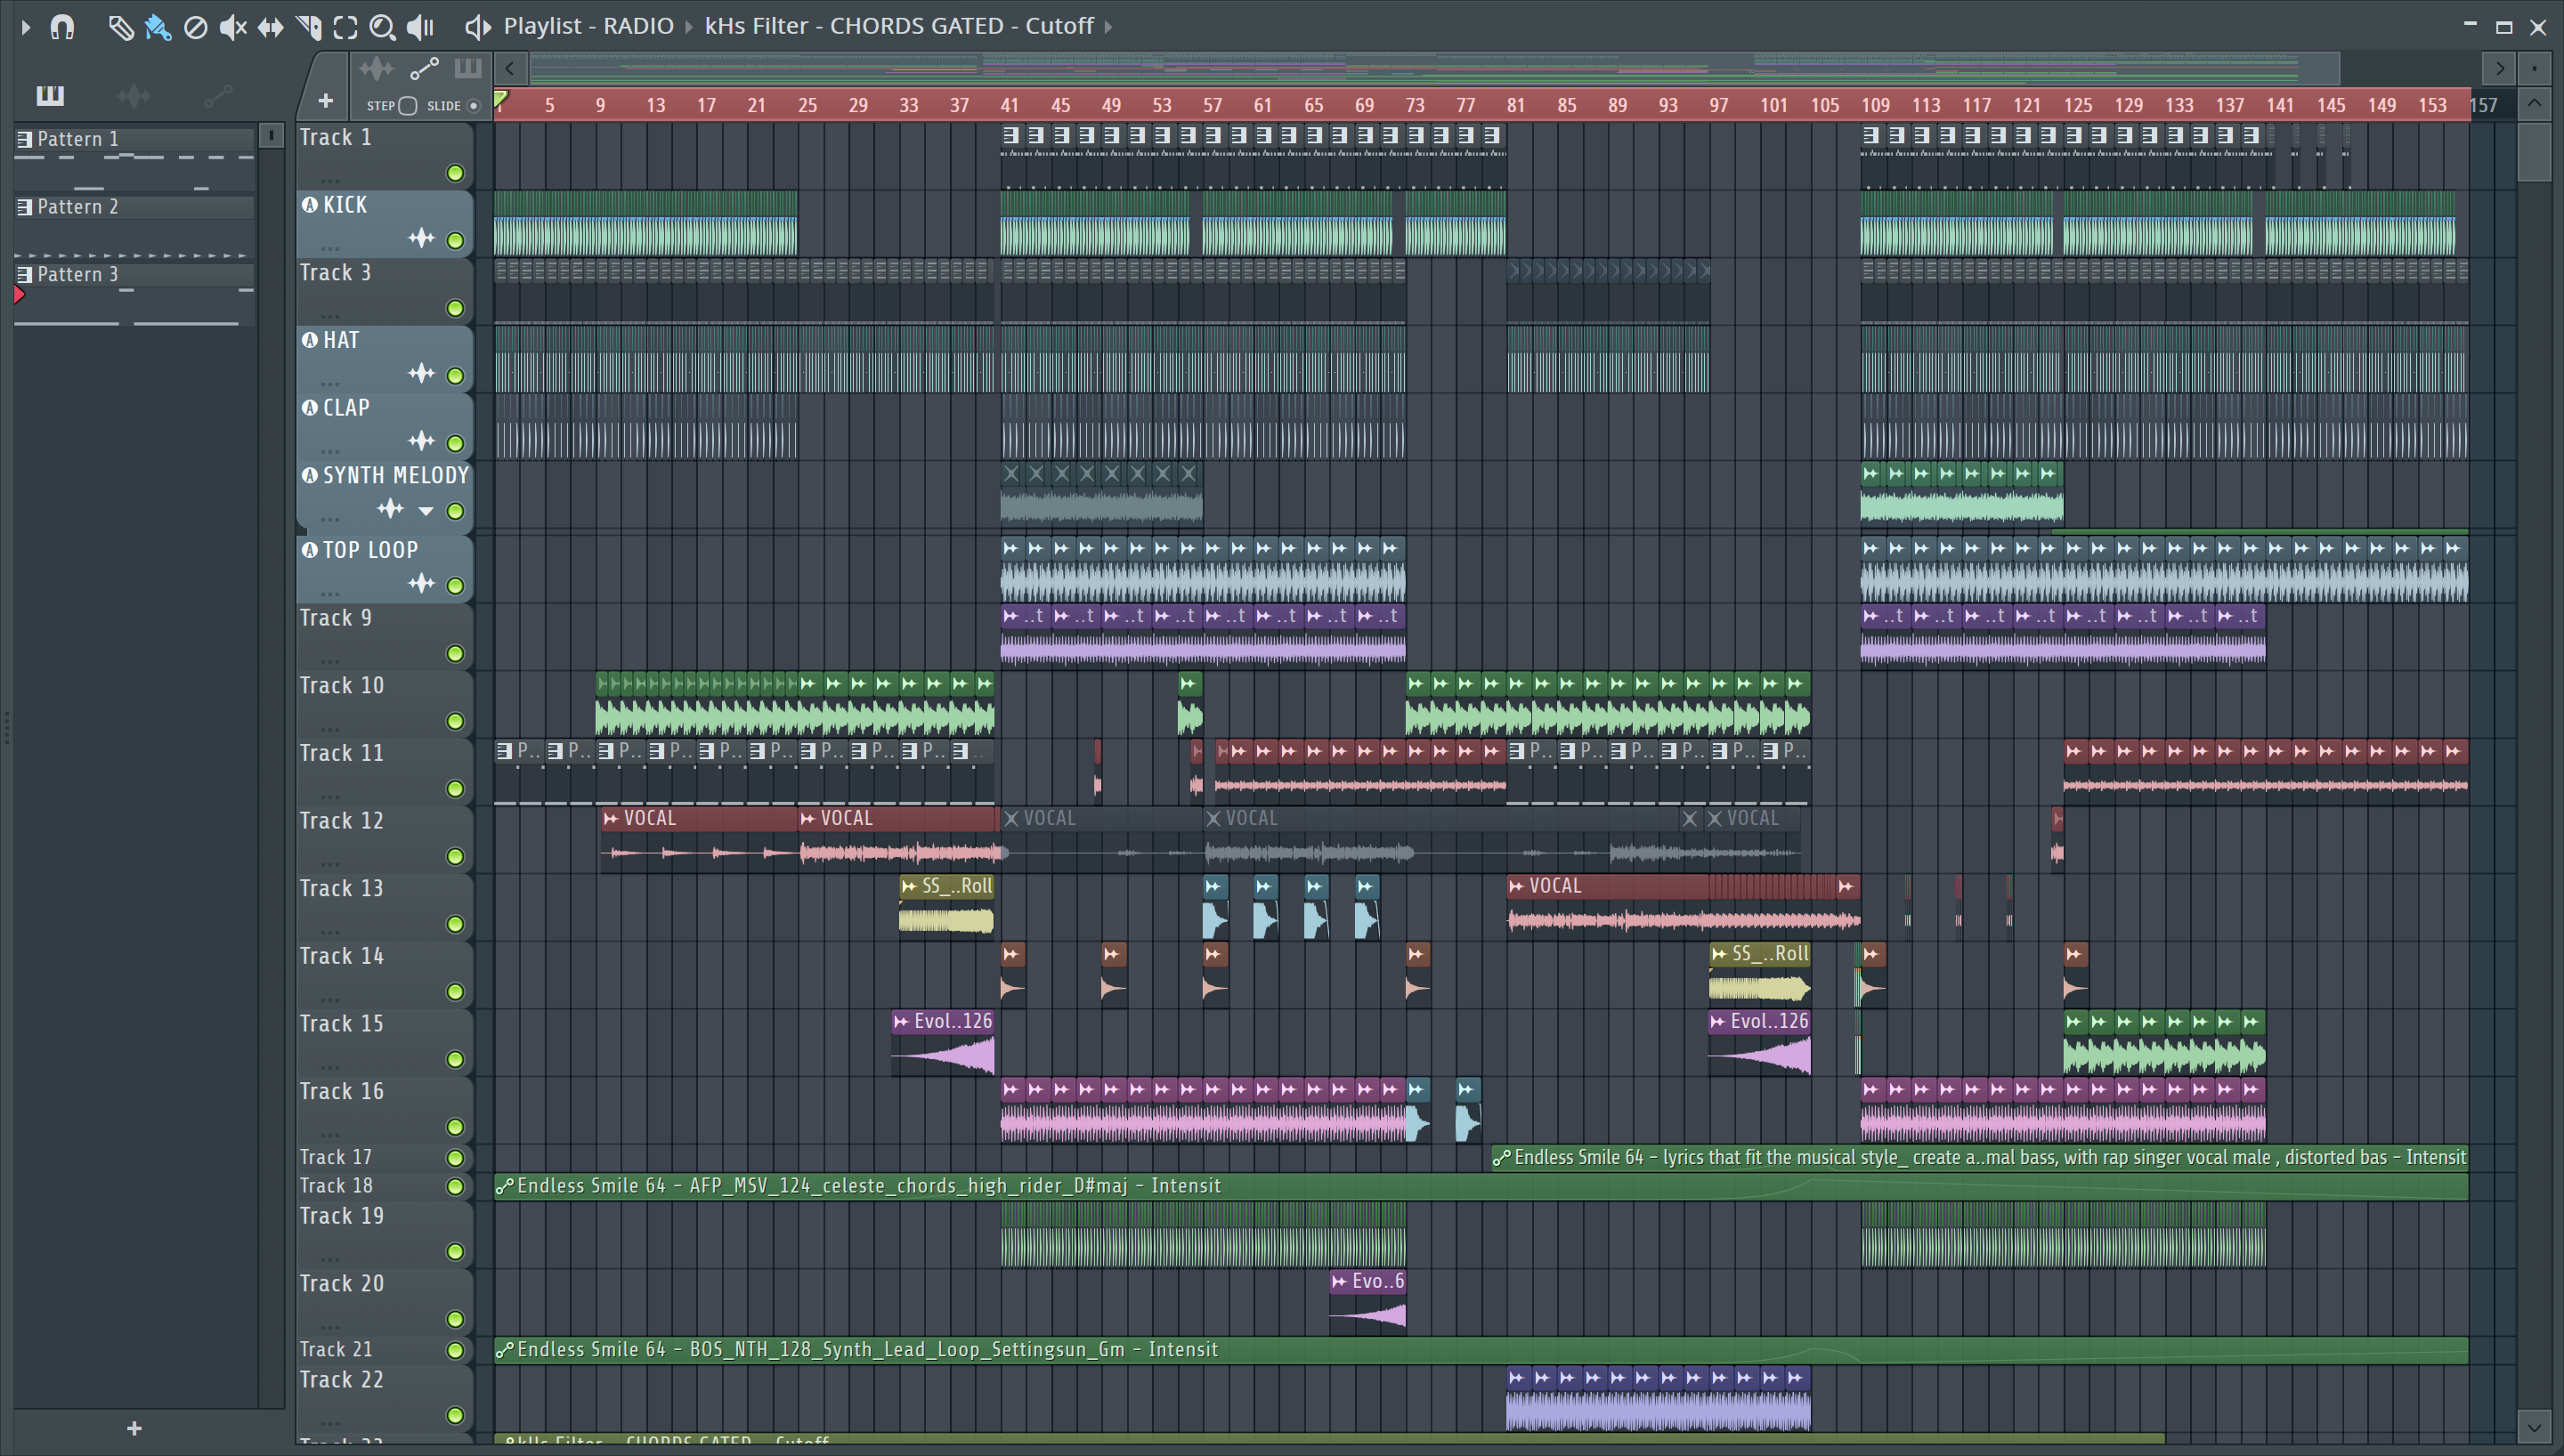Jump to bar 109 on timeline
Viewport: 2564px width, 1456px height.
[1875, 105]
